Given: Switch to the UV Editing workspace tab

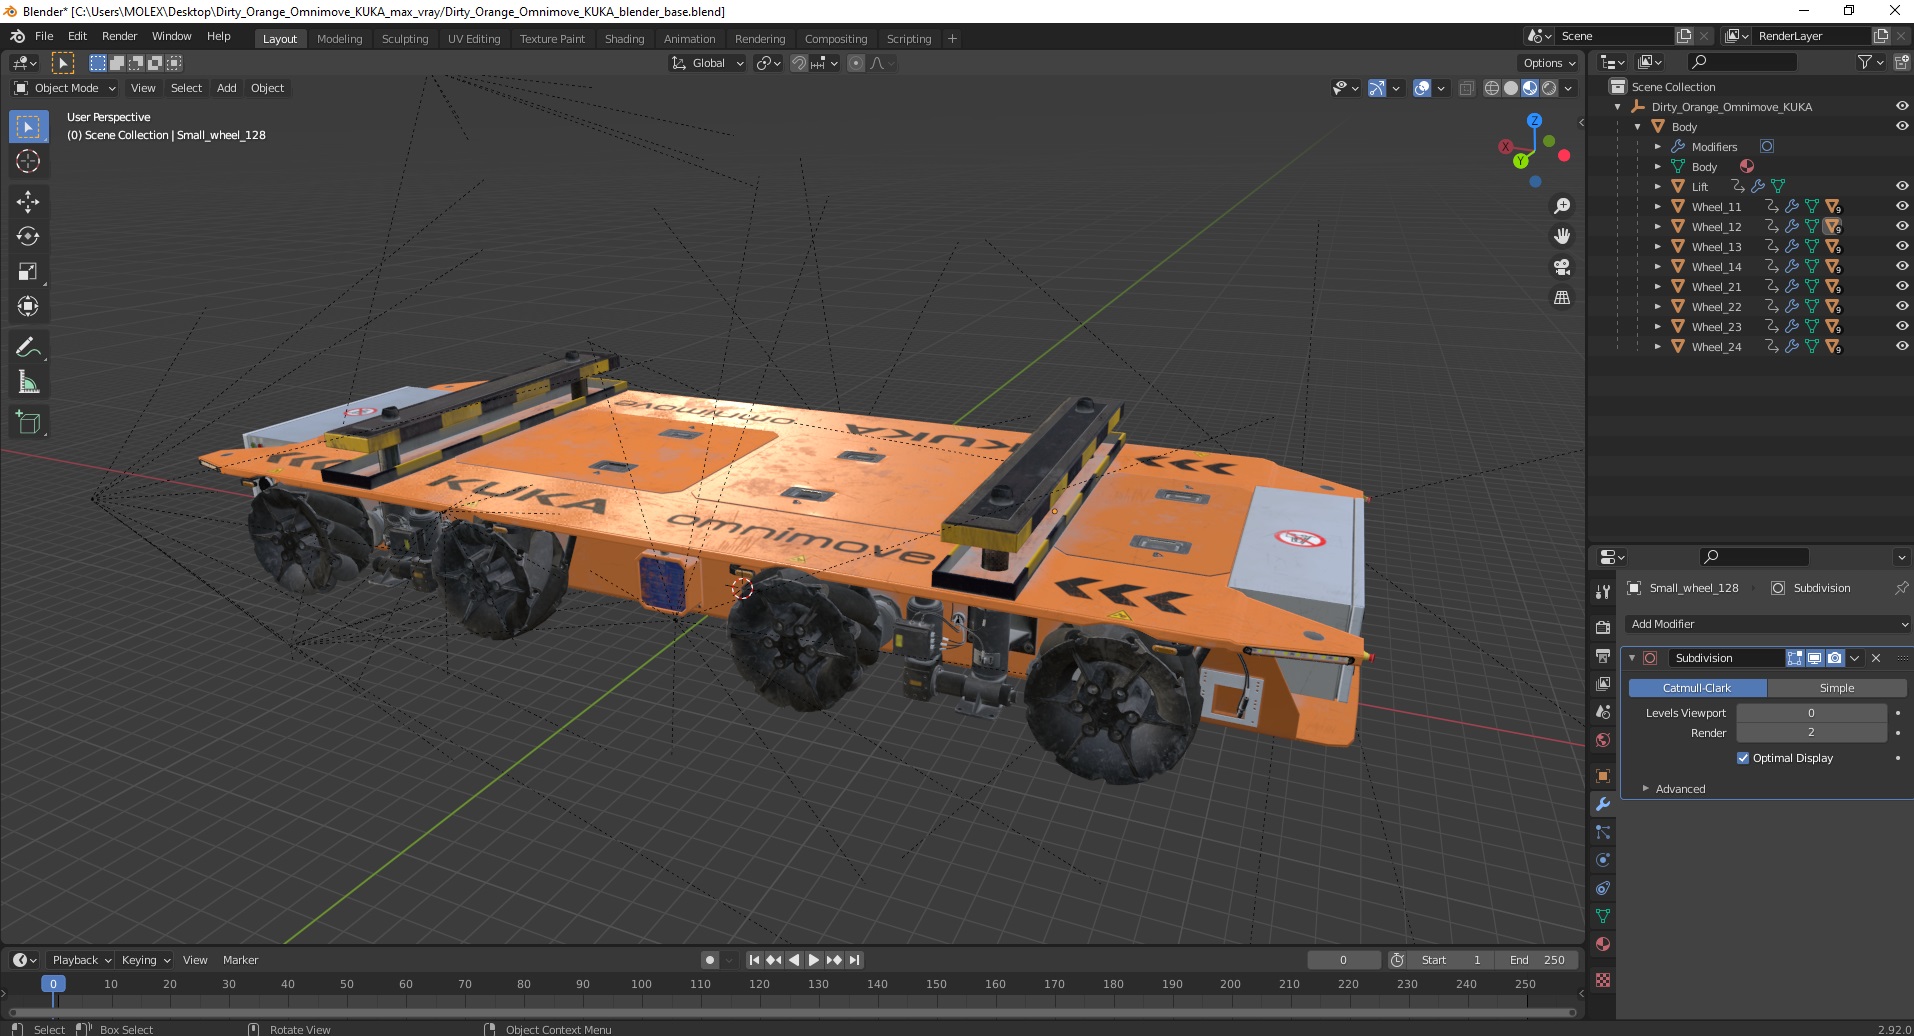Looking at the screenshot, I should (474, 39).
